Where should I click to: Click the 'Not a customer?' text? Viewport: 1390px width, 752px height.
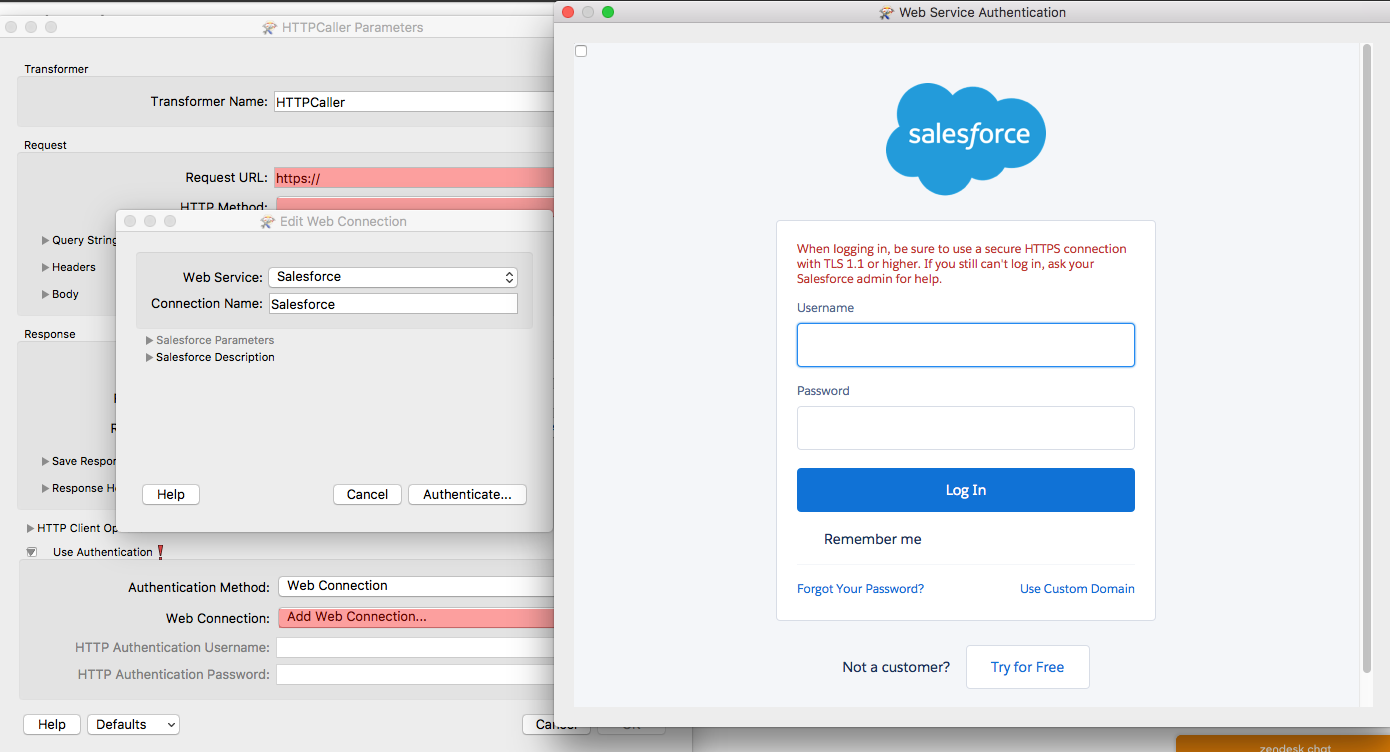(896, 667)
